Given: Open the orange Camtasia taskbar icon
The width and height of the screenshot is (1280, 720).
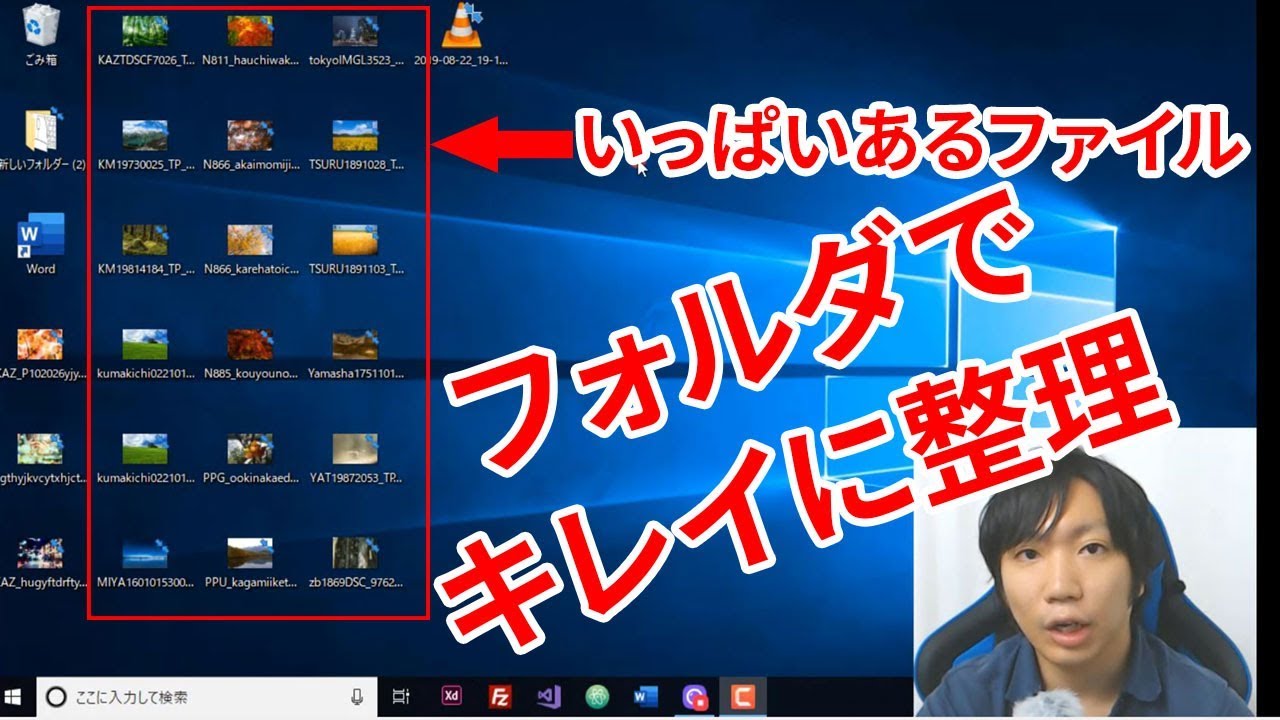Looking at the screenshot, I should (742, 697).
